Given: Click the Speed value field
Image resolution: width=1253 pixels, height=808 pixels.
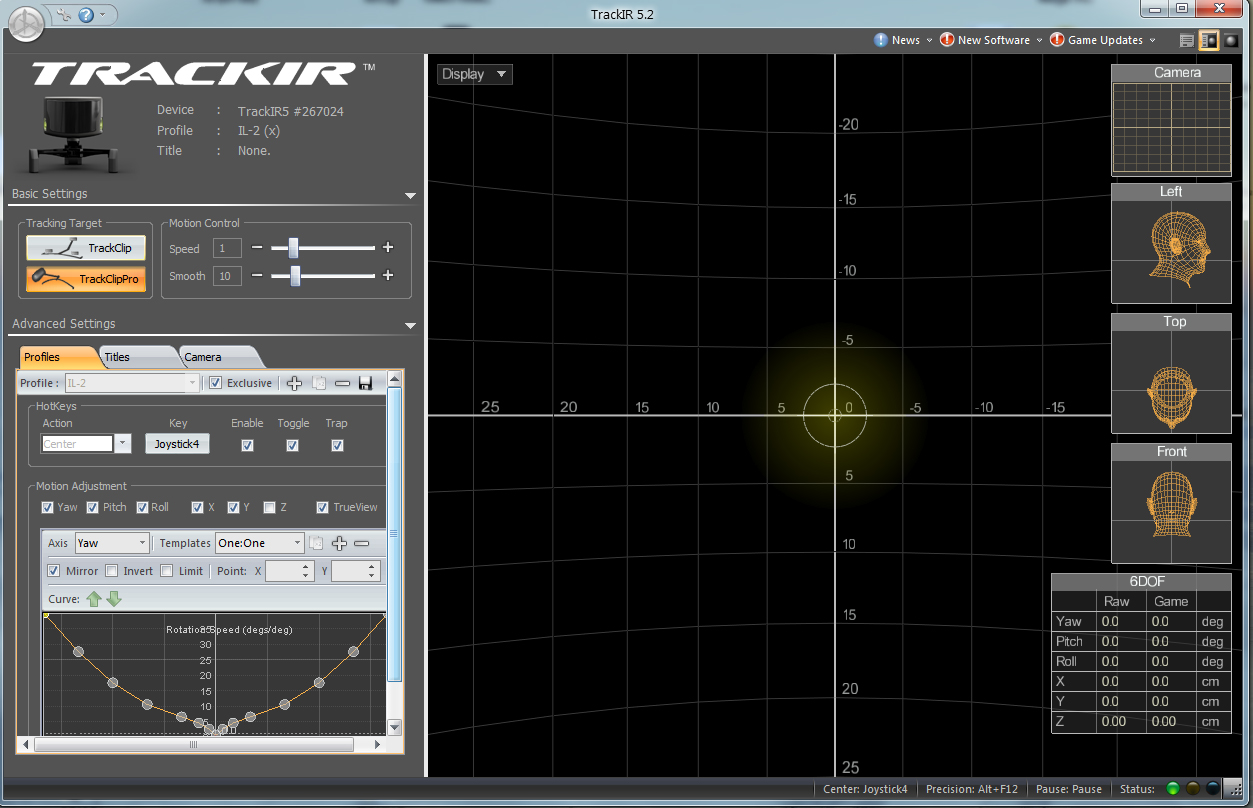Looking at the screenshot, I should (227, 248).
